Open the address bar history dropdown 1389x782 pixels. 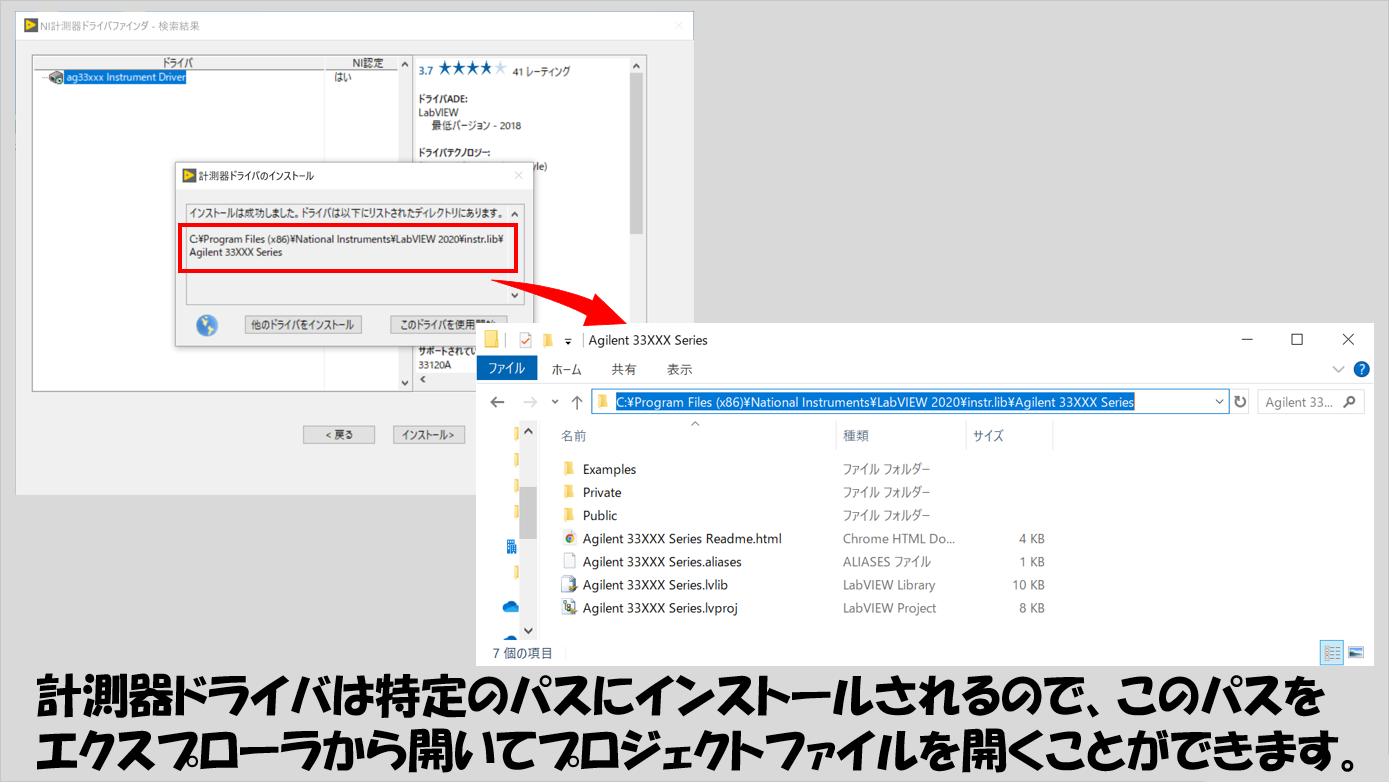point(1219,402)
